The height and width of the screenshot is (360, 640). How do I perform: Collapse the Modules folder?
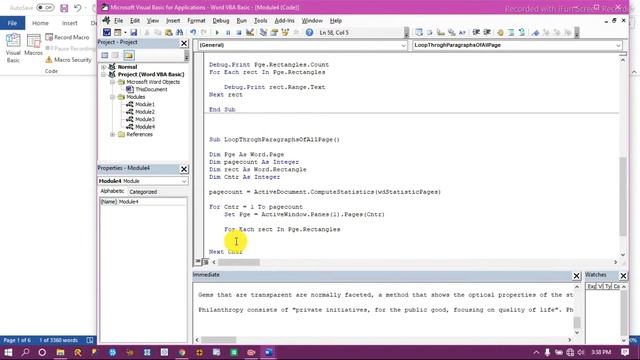pos(113,97)
